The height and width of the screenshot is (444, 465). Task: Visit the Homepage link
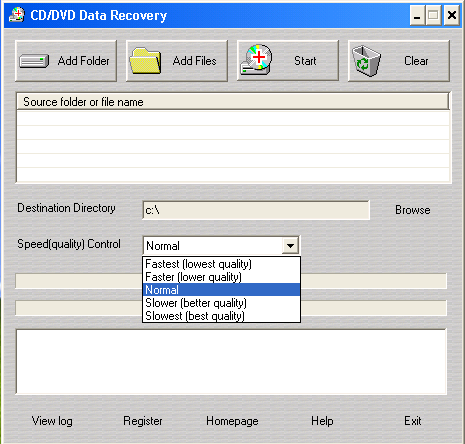tap(232, 421)
